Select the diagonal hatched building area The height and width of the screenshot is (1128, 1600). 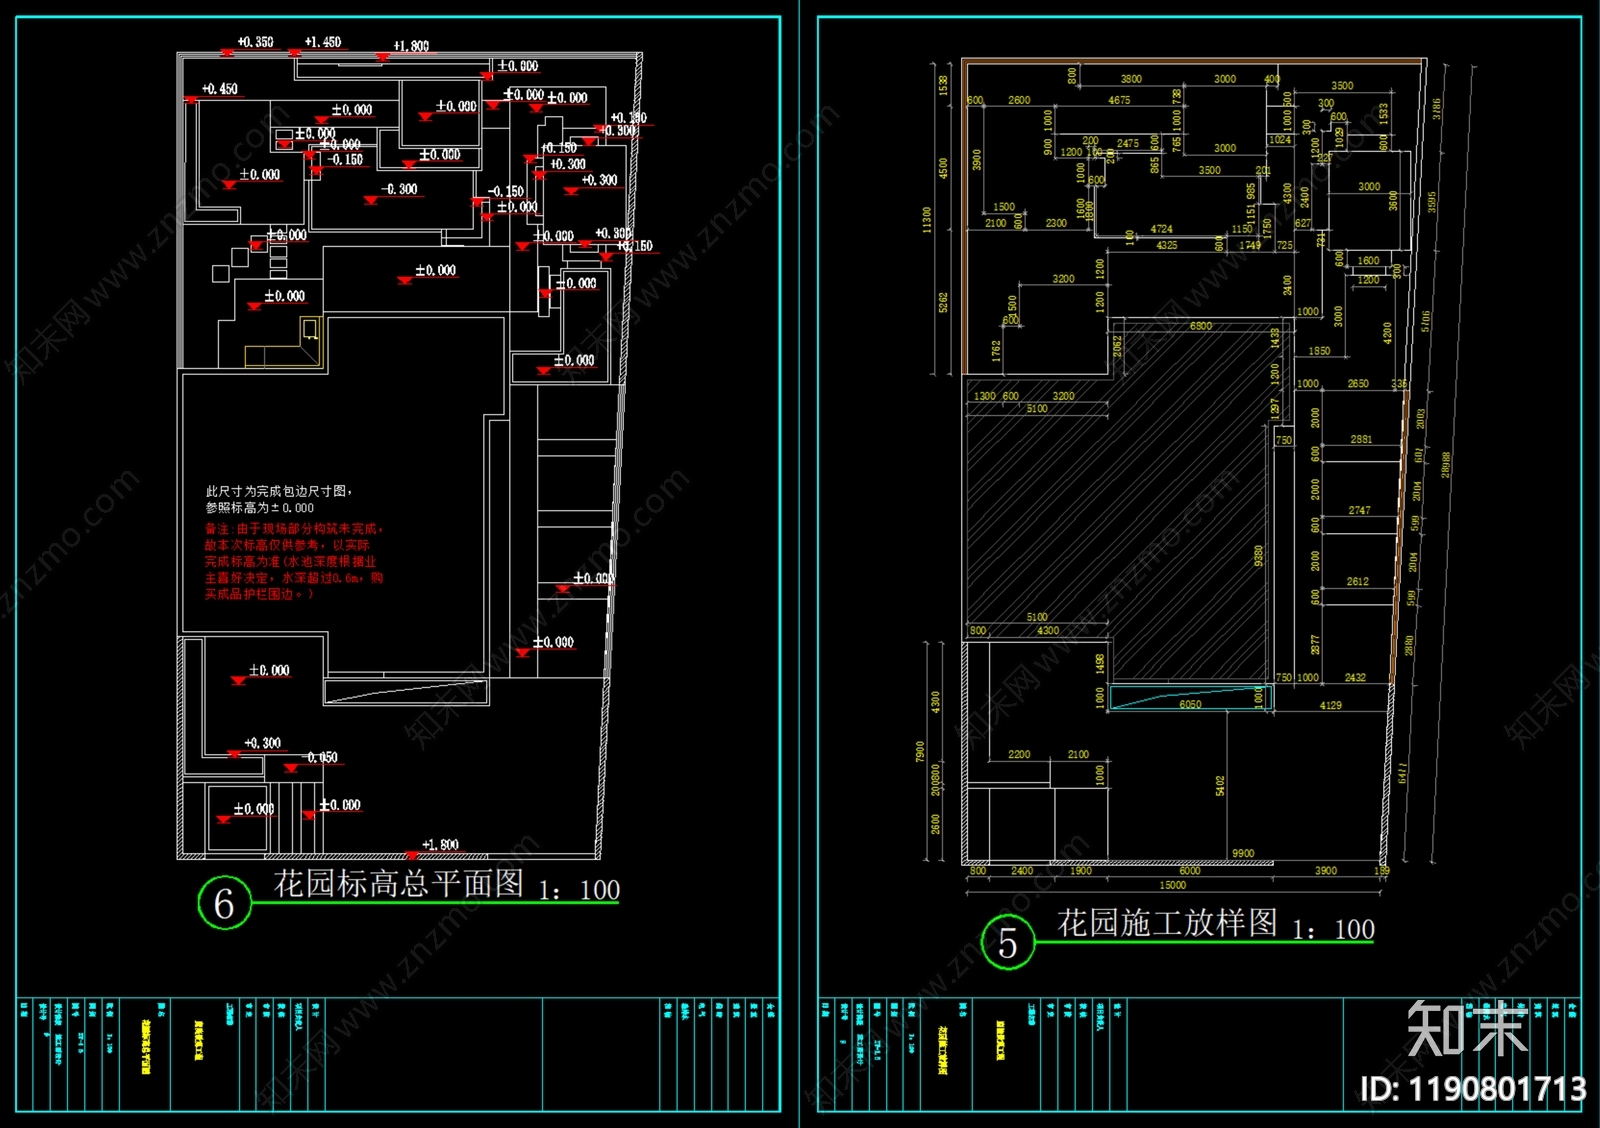1118,500
